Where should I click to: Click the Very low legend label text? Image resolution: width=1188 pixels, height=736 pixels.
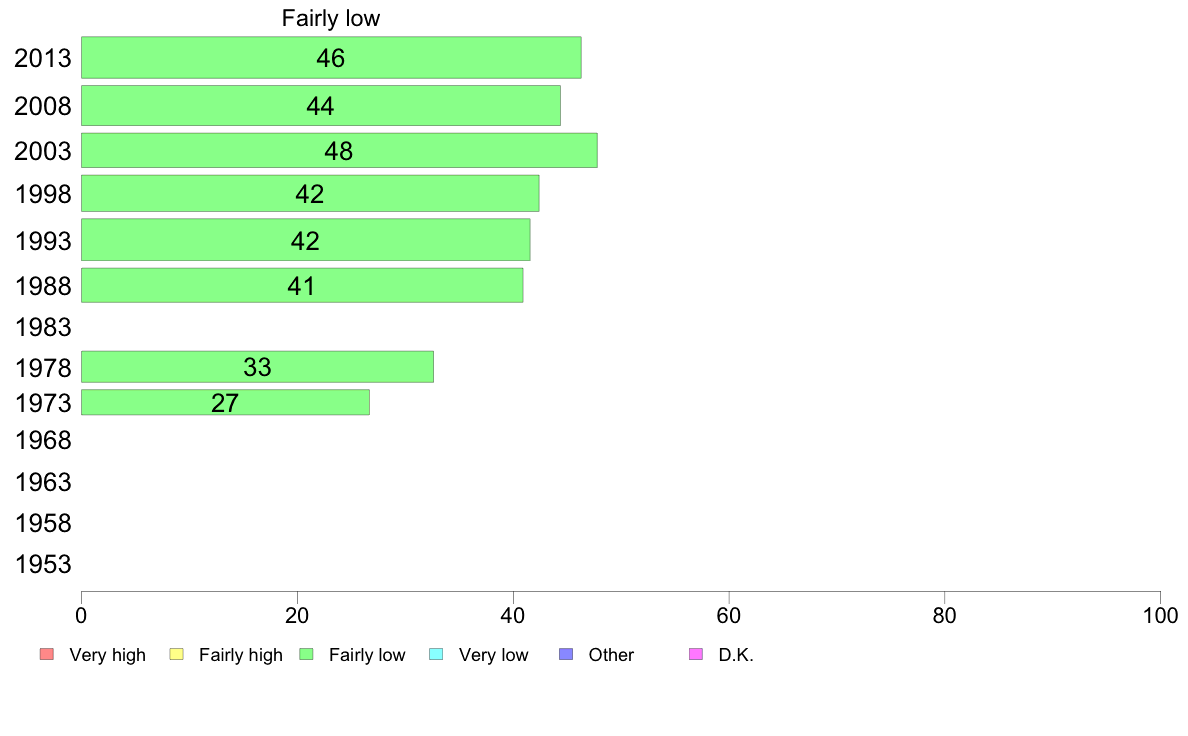click(x=493, y=655)
